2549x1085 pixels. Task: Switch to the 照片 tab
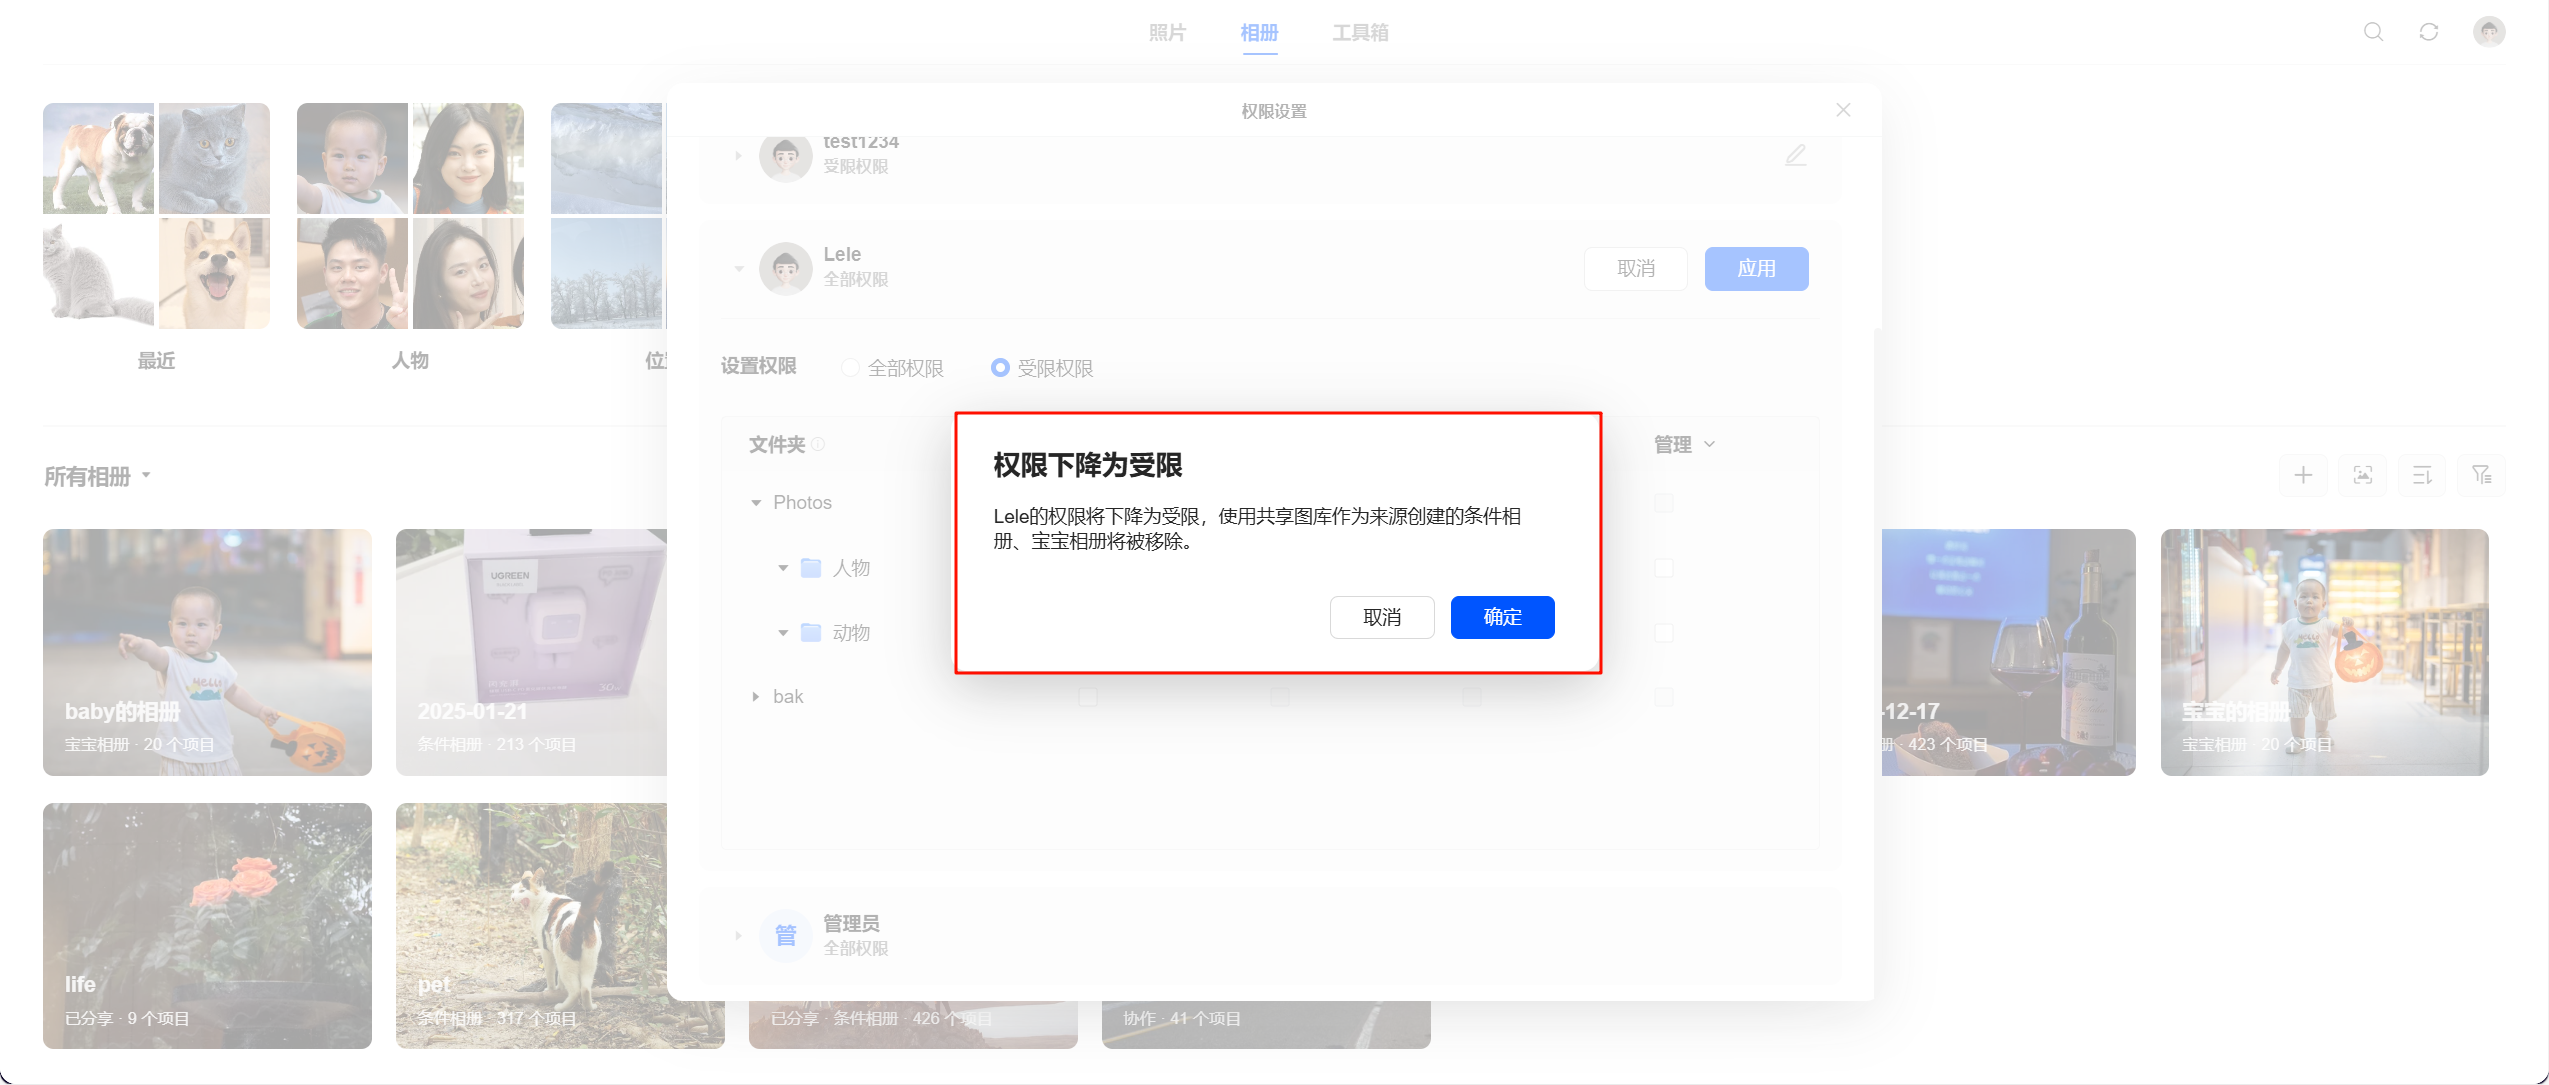click(x=1167, y=33)
